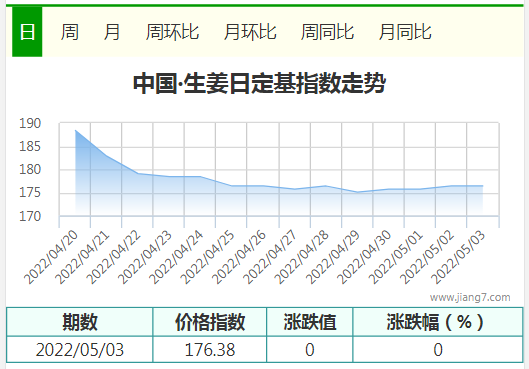Switch to the 月 monthly tab
This screenshot has width=529, height=369.
[112, 32]
